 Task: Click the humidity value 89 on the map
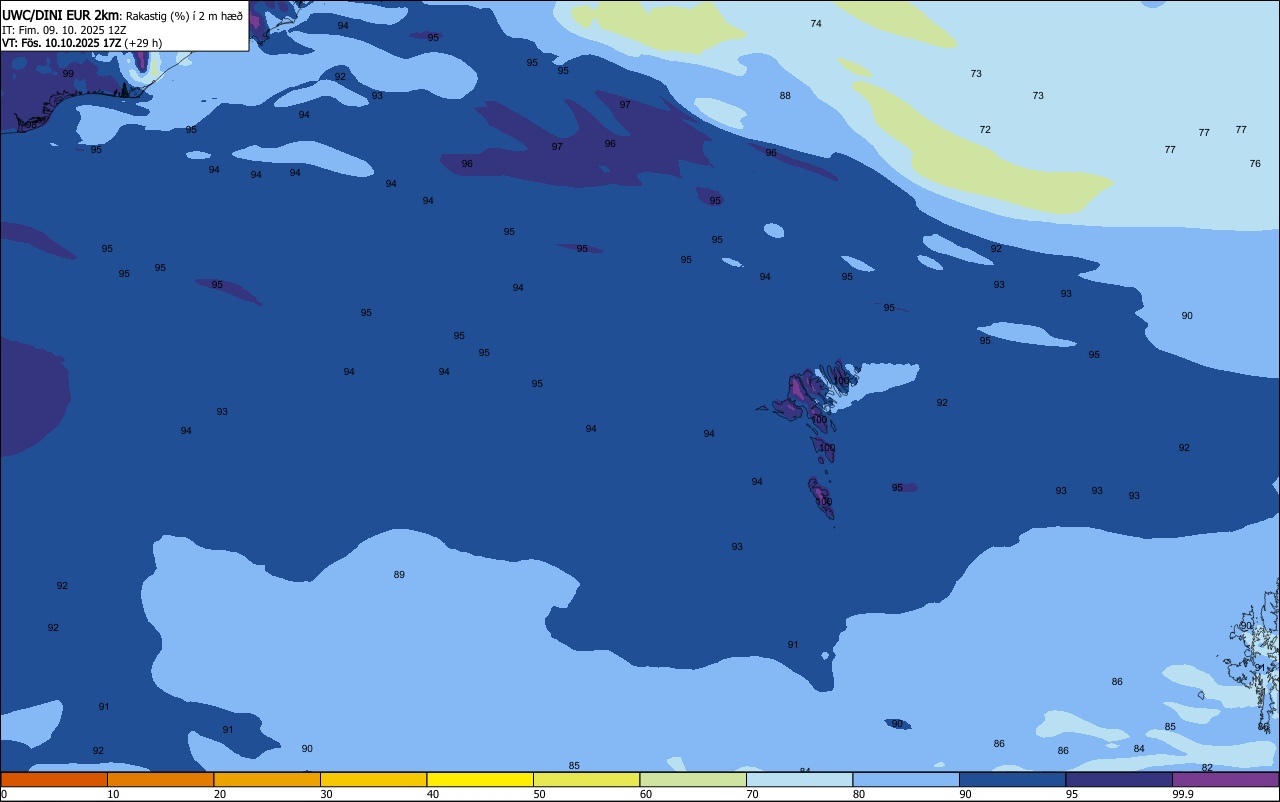pyautogui.click(x=399, y=575)
